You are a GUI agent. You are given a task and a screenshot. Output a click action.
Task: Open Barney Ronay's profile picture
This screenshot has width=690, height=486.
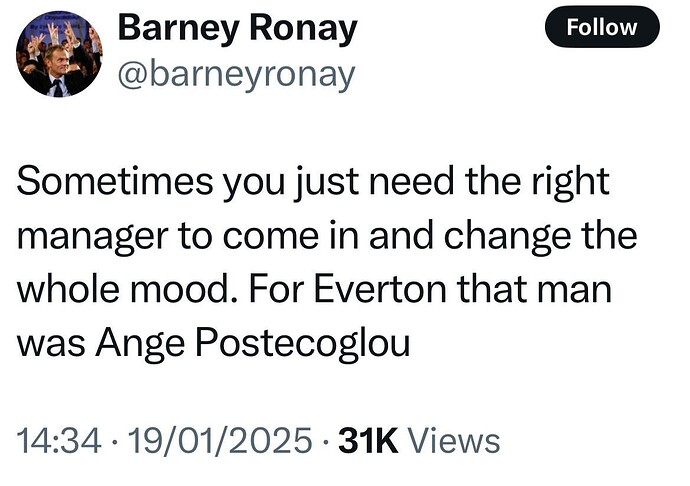tap(59, 54)
